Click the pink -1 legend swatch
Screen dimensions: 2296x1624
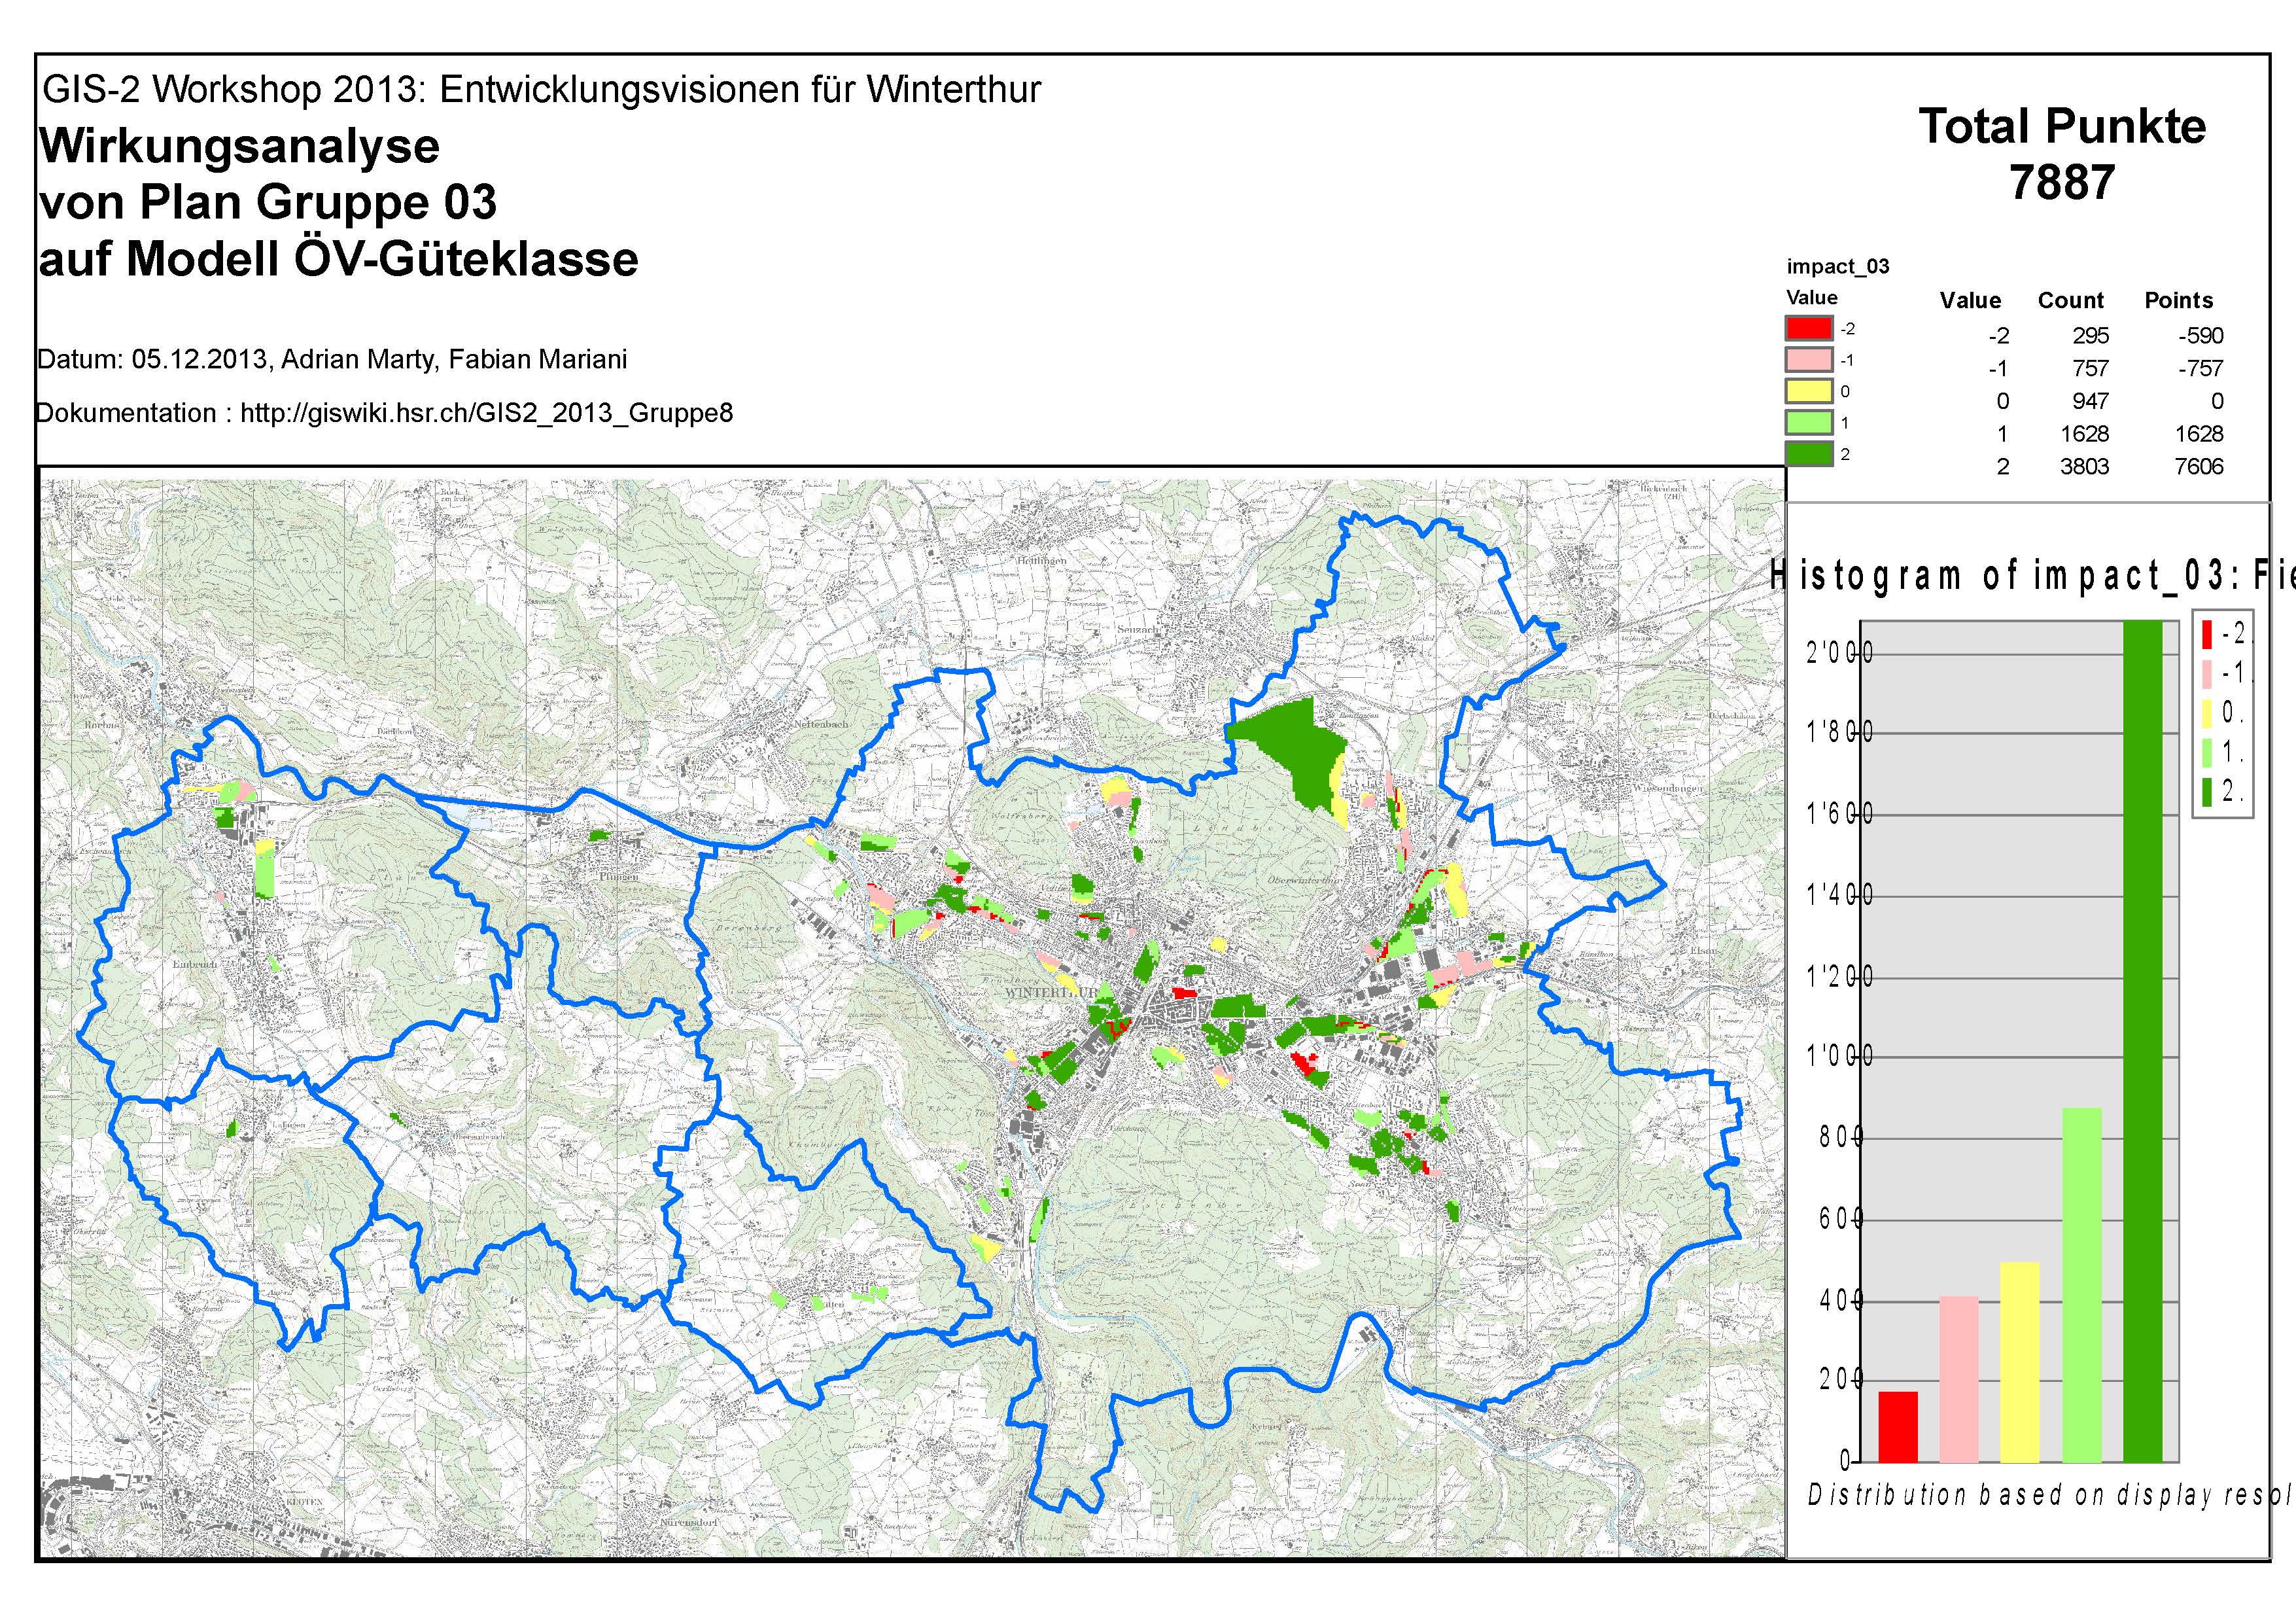point(1808,359)
